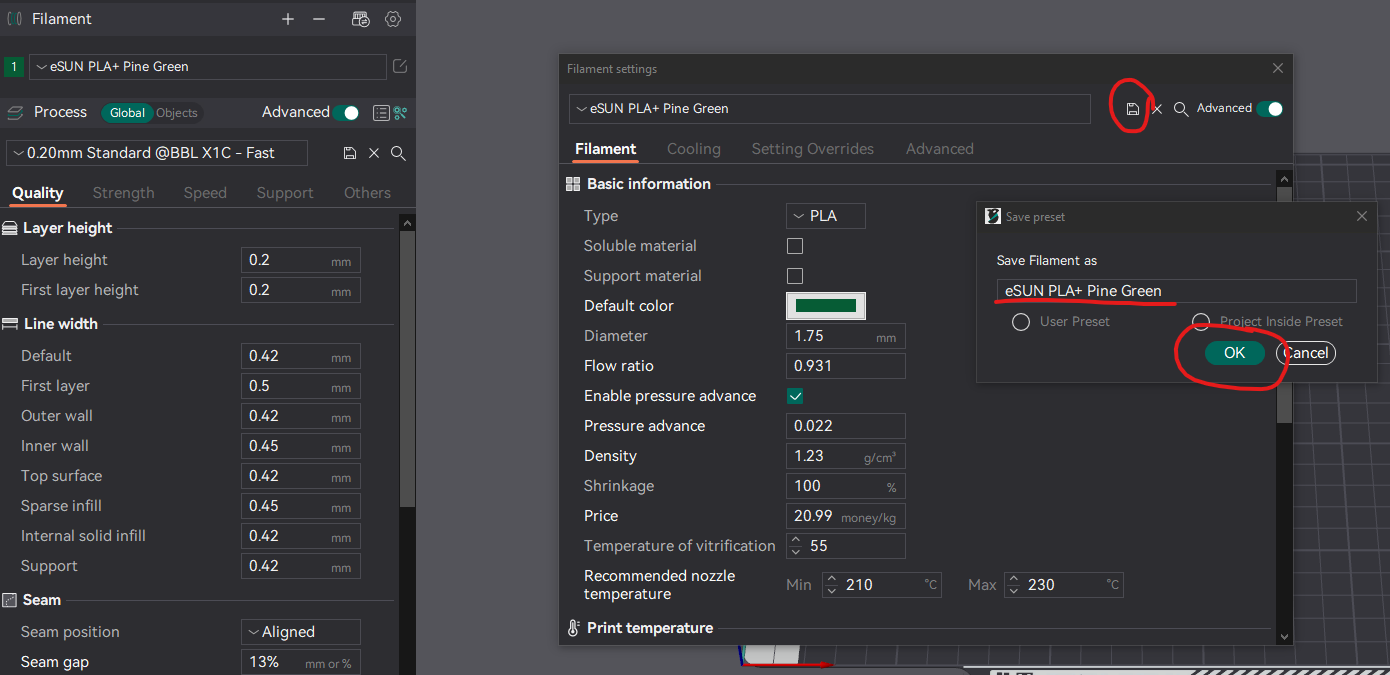Click the Basic information section icon

tap(573, 184)
